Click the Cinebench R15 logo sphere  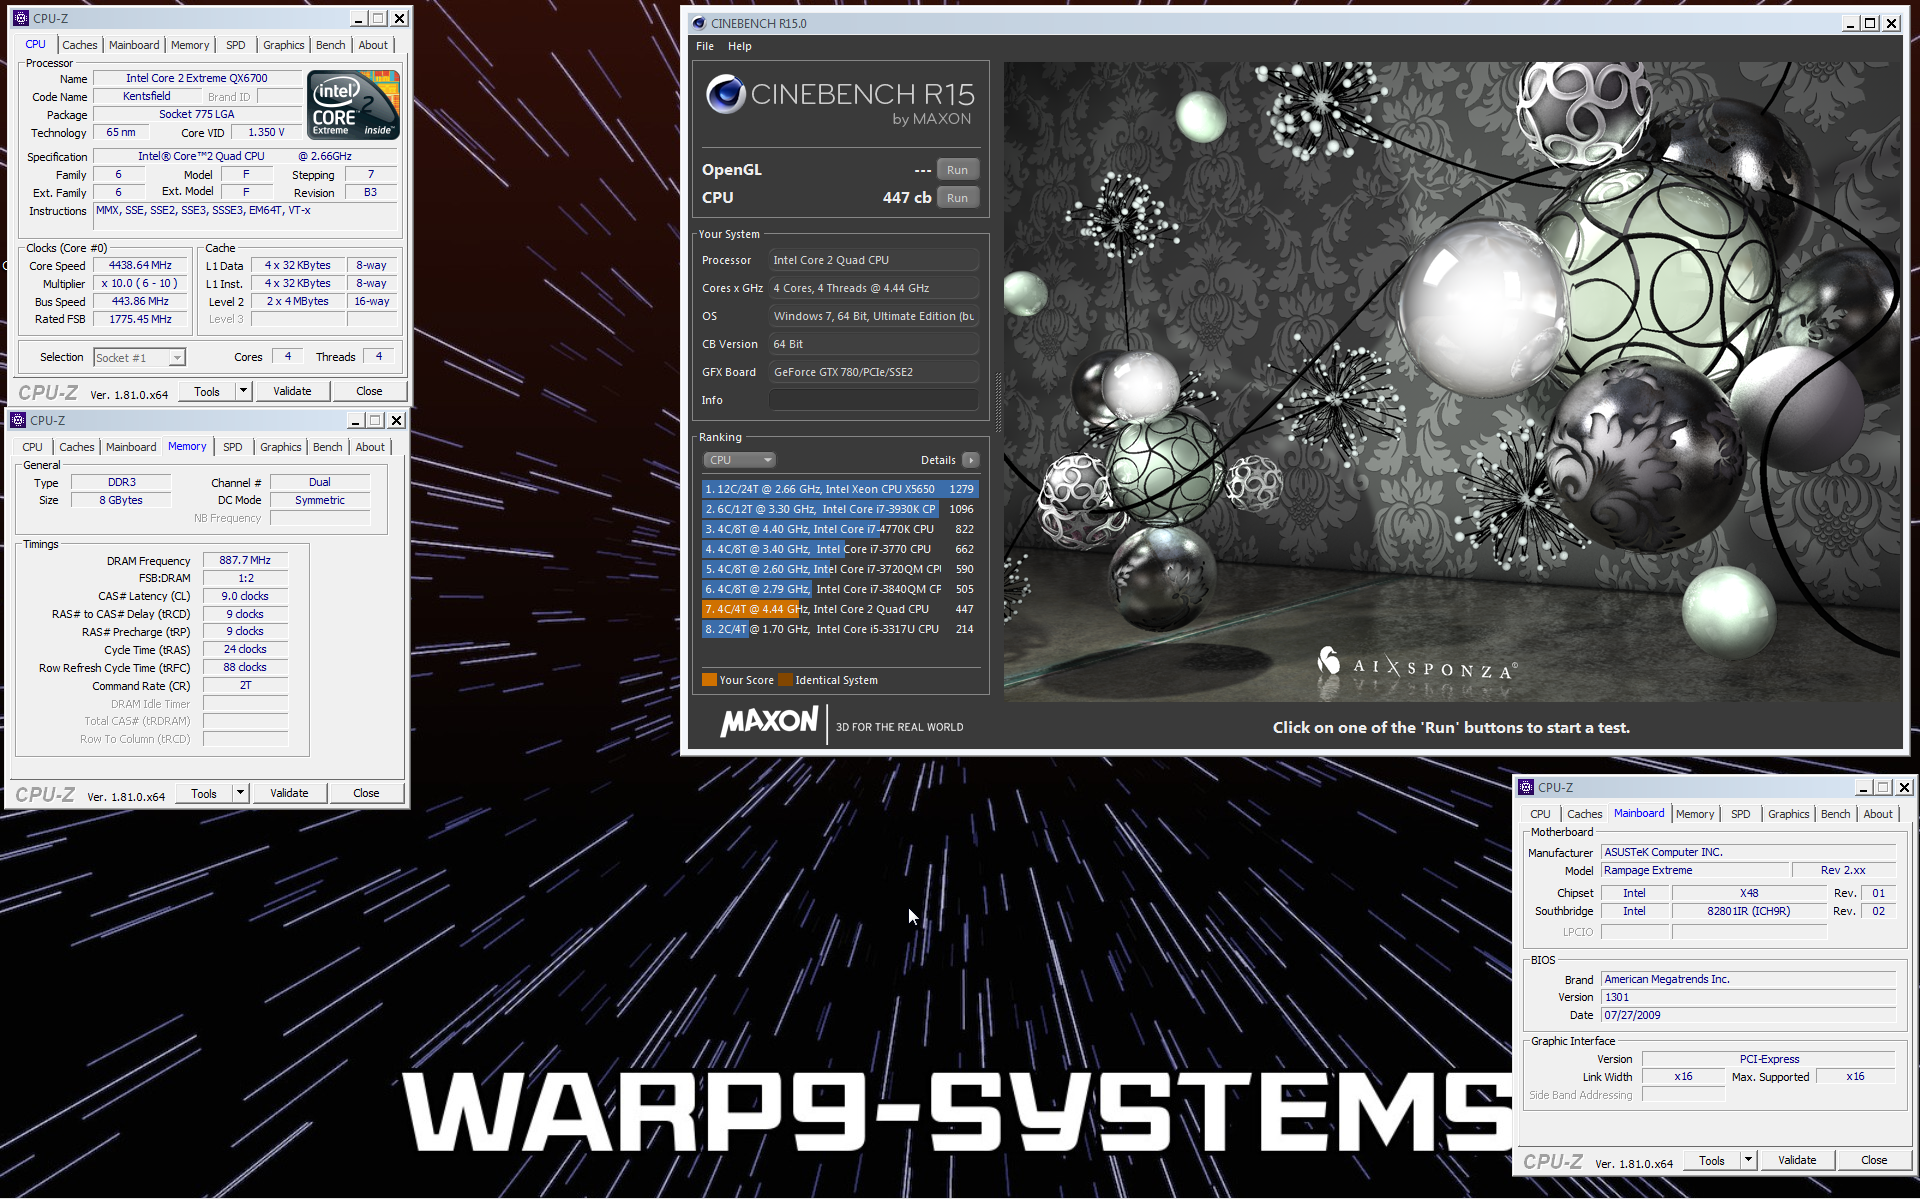click(x=725, y=95)
